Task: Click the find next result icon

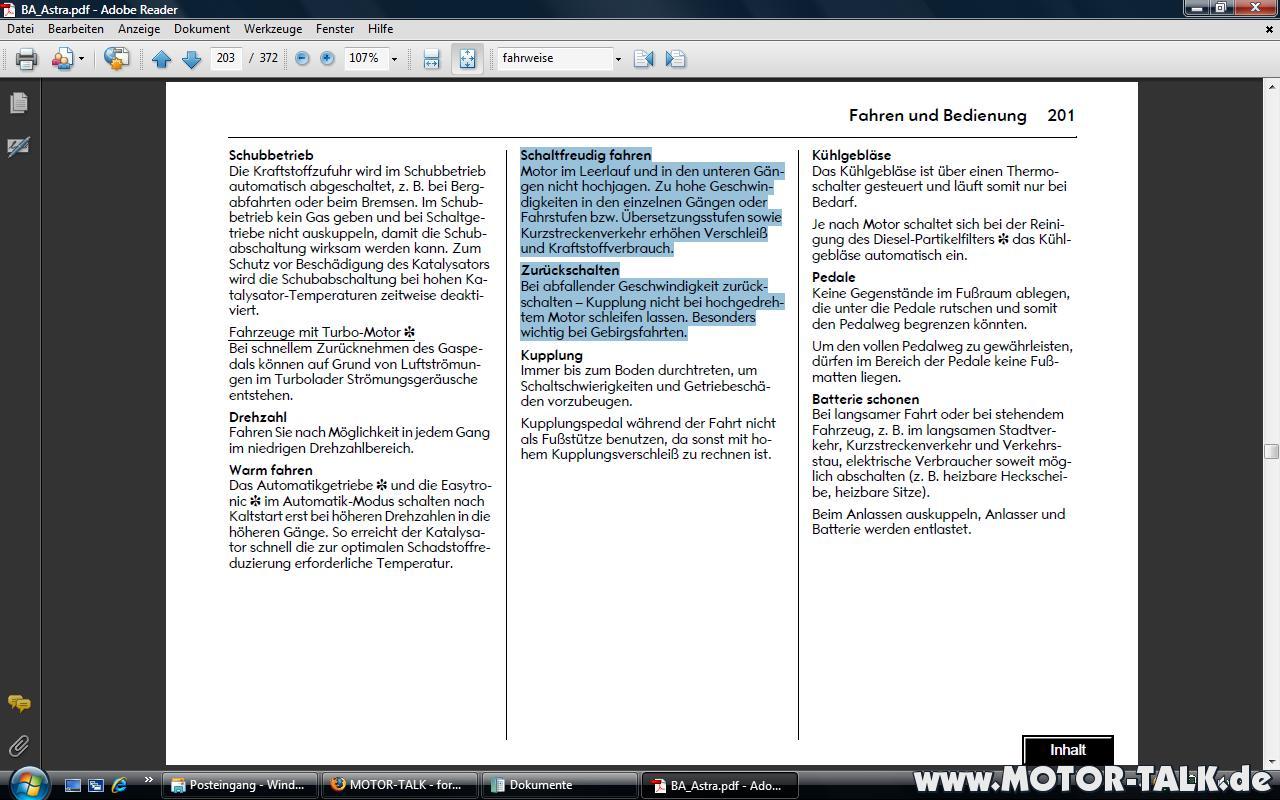Action: [x=675, y=59]
